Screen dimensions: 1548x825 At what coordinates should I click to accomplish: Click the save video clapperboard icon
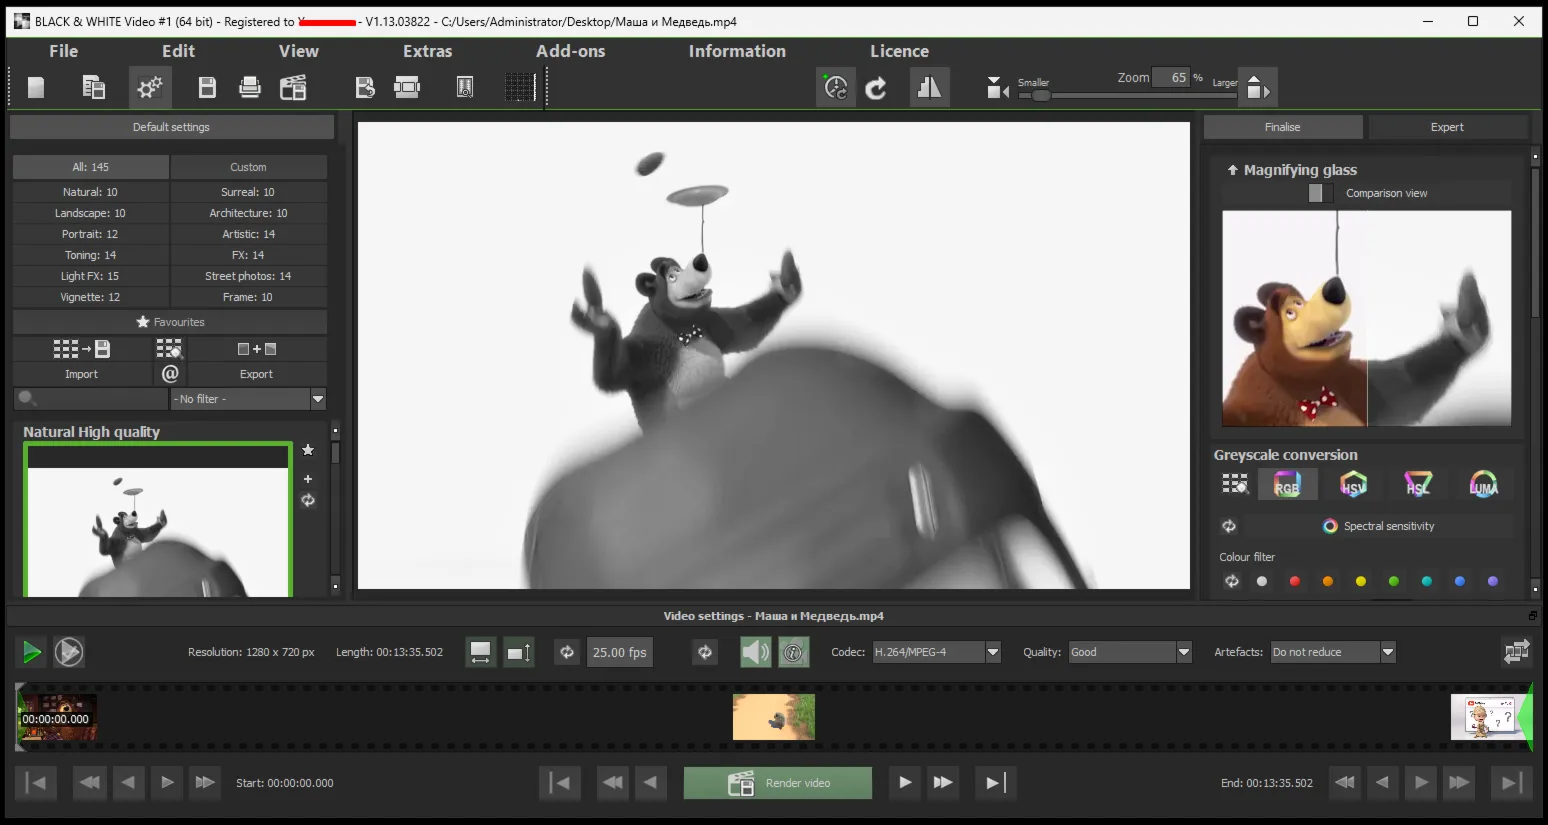[x=293, y=88]
